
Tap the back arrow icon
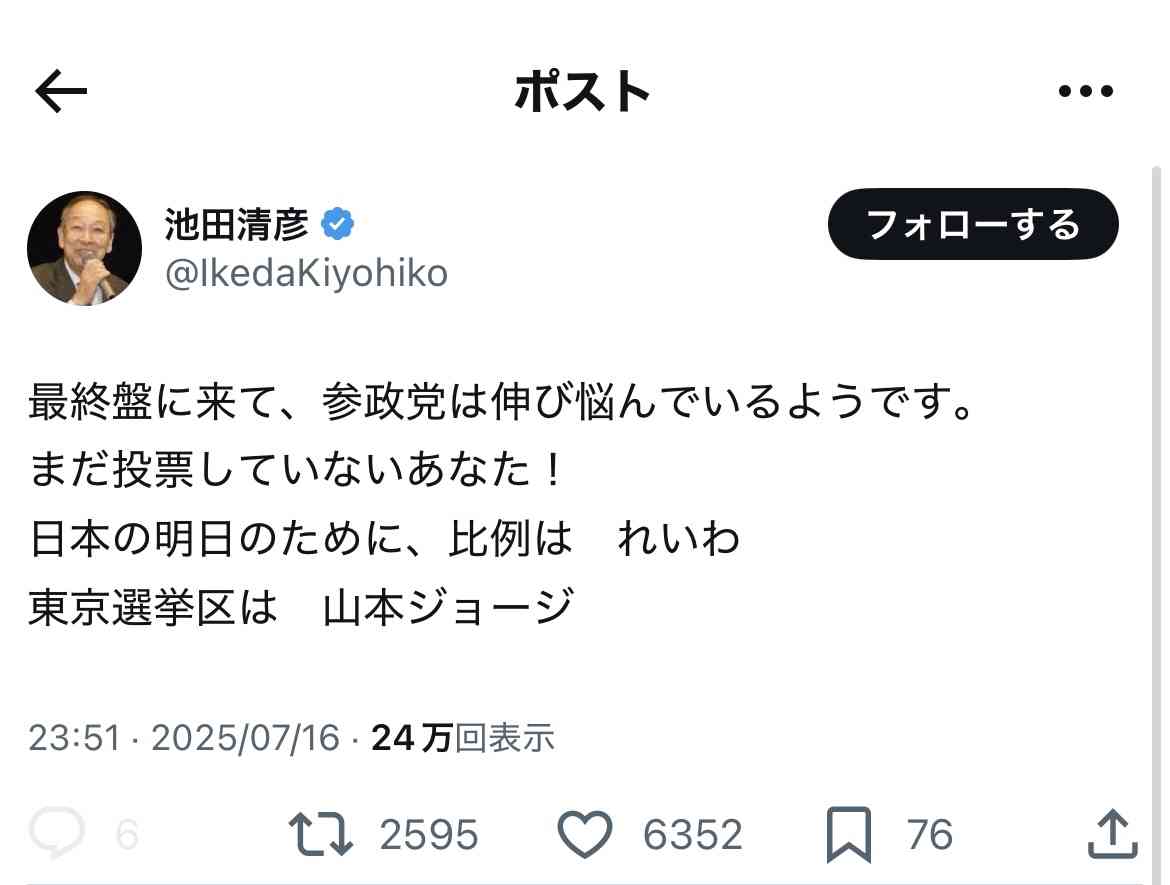point(61,91)
